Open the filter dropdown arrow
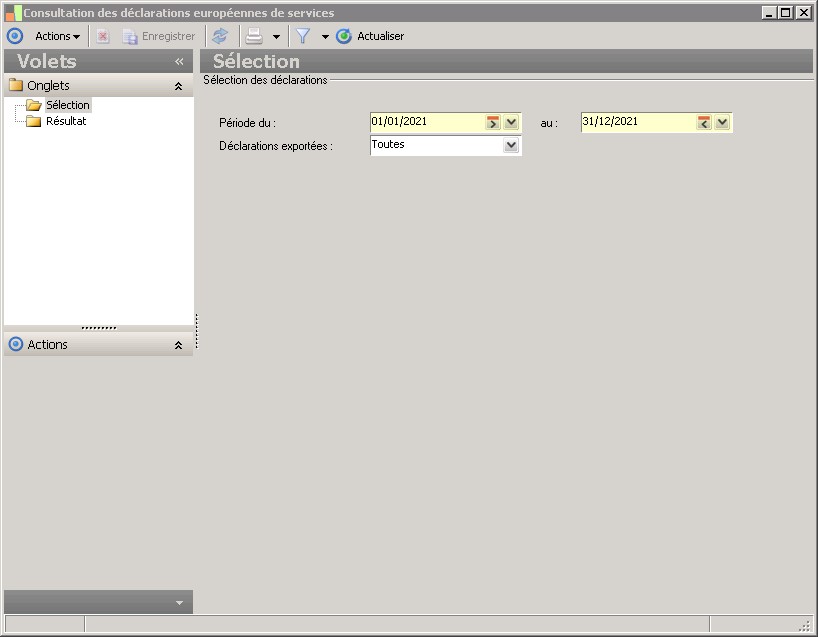The width and height of the screenshot is (818, 637). [325, 37]
